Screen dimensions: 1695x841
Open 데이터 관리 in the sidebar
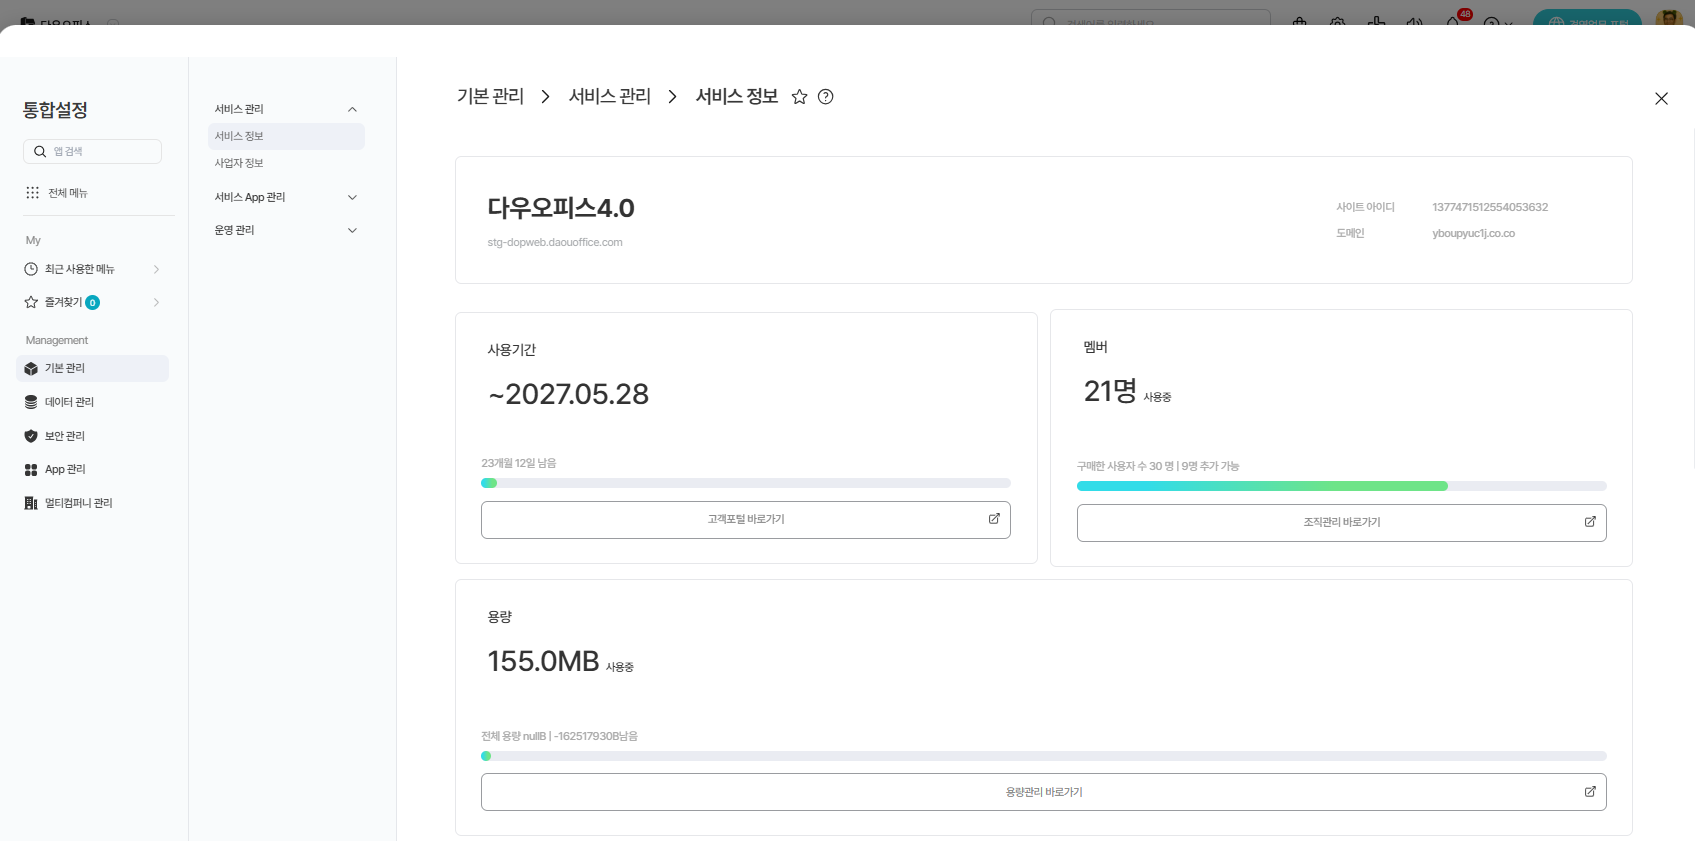click(69, 402)
